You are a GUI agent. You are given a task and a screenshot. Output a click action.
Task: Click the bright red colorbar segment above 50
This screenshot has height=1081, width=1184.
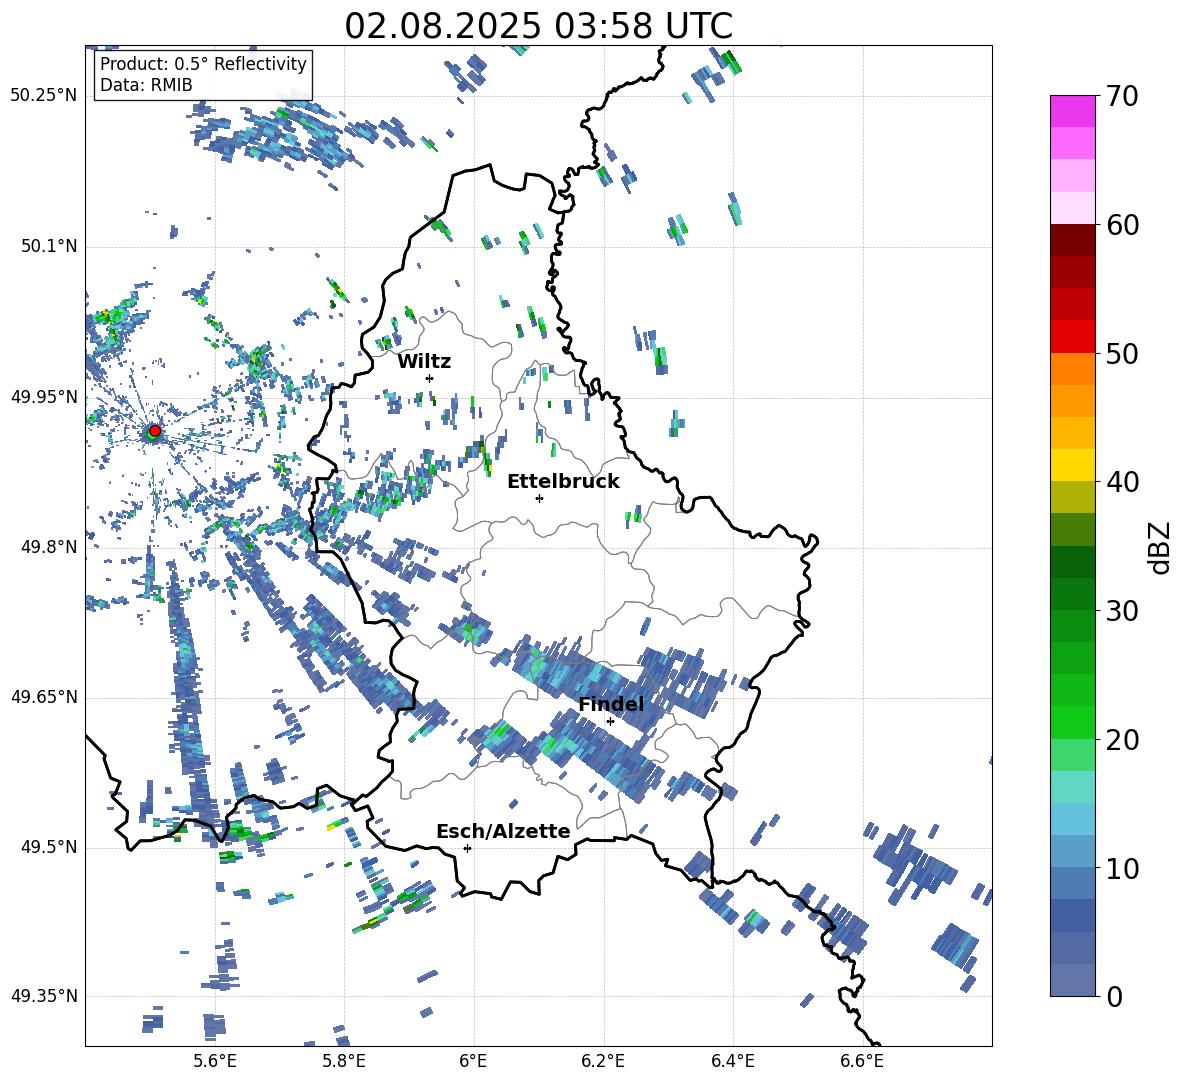pos(1072,337)
